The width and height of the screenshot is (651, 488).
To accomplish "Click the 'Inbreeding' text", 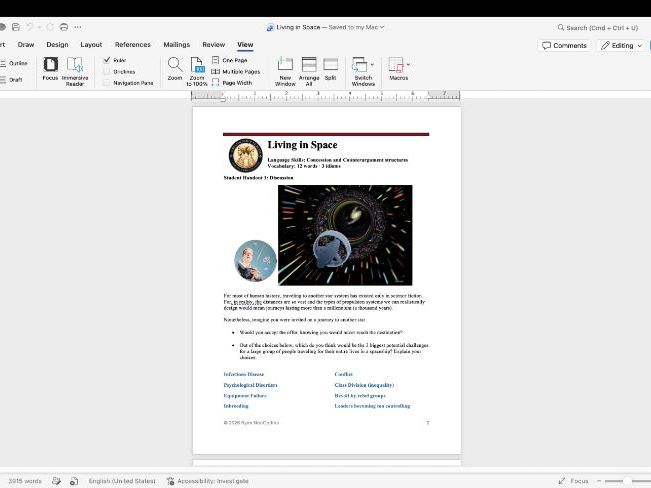I will coord(236,406).
